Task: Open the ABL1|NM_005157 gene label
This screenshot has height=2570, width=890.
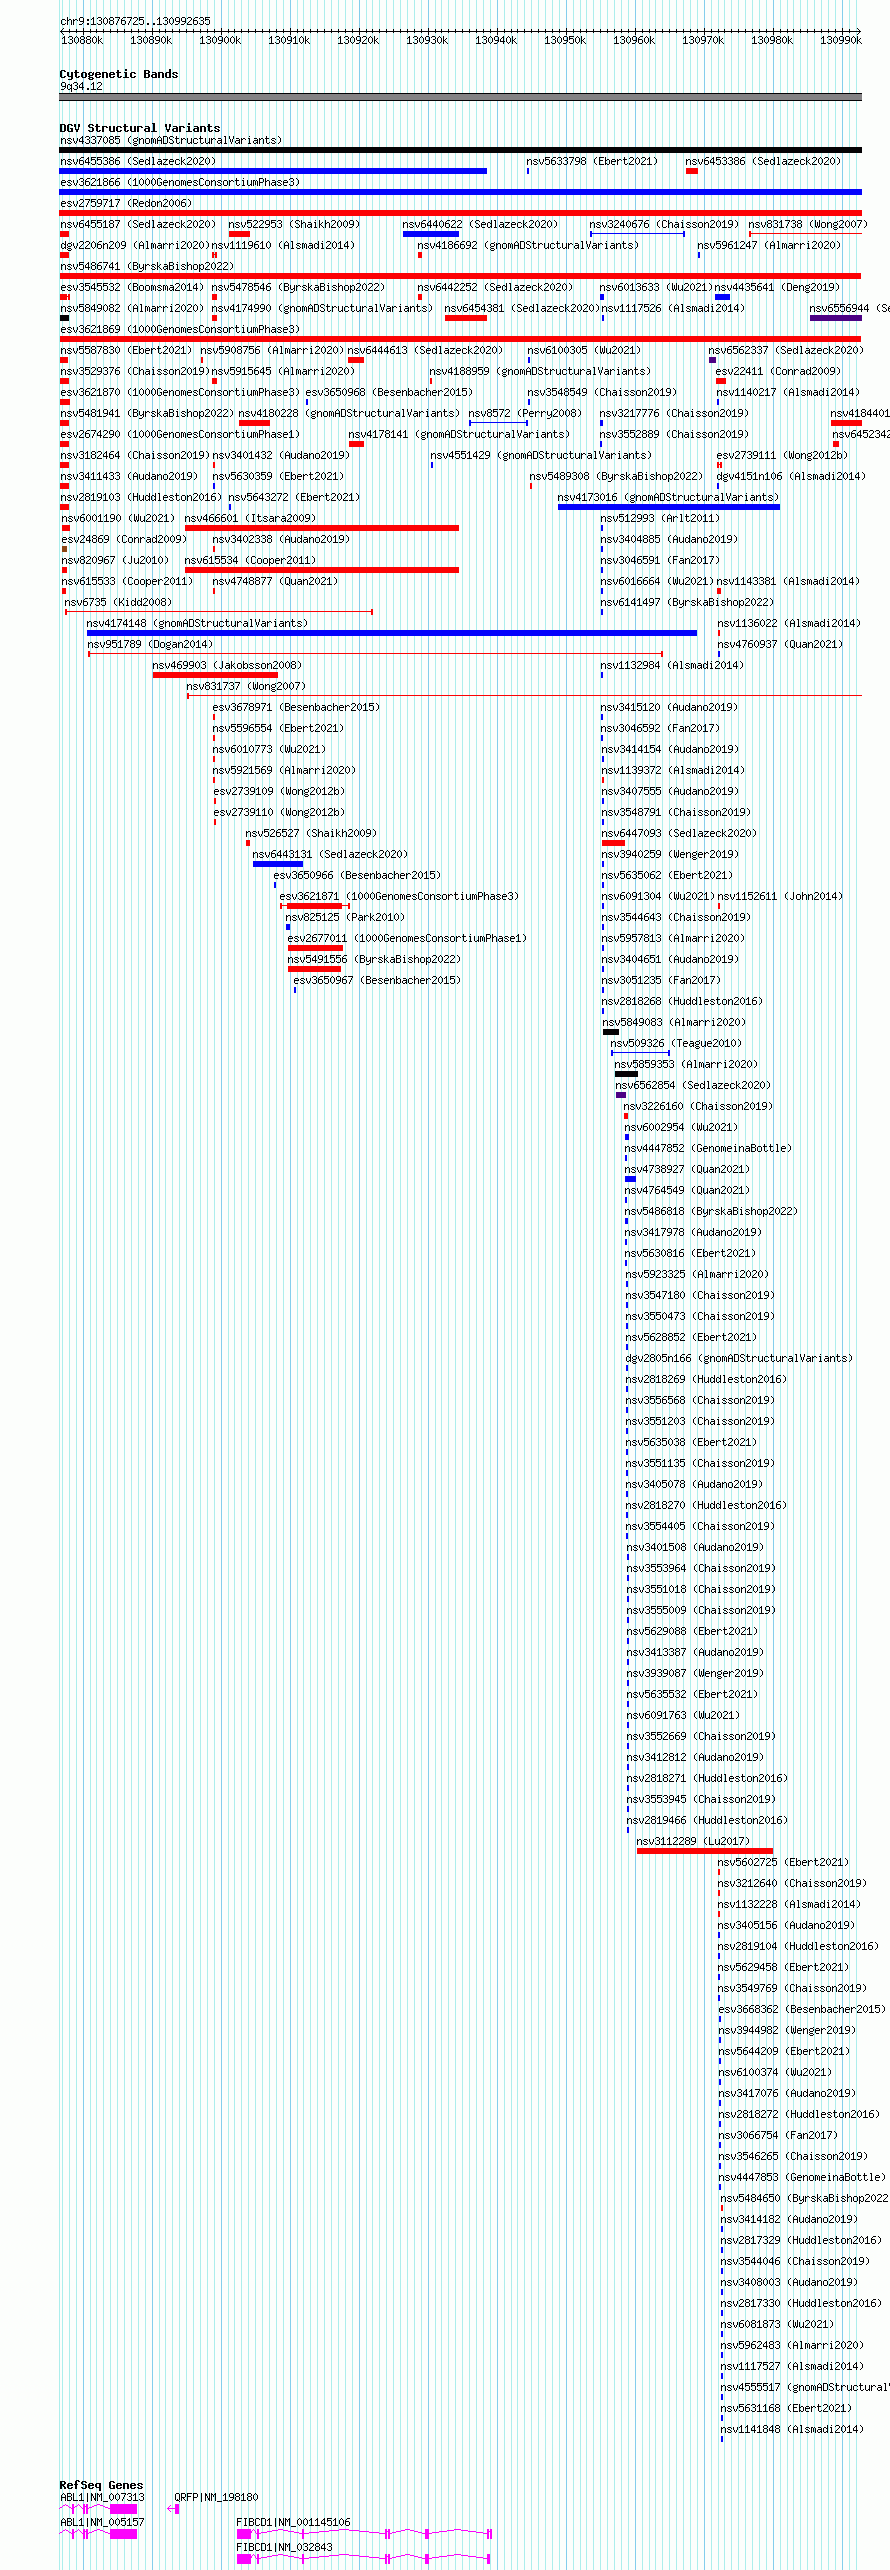Action: (x=102, y=2522)
